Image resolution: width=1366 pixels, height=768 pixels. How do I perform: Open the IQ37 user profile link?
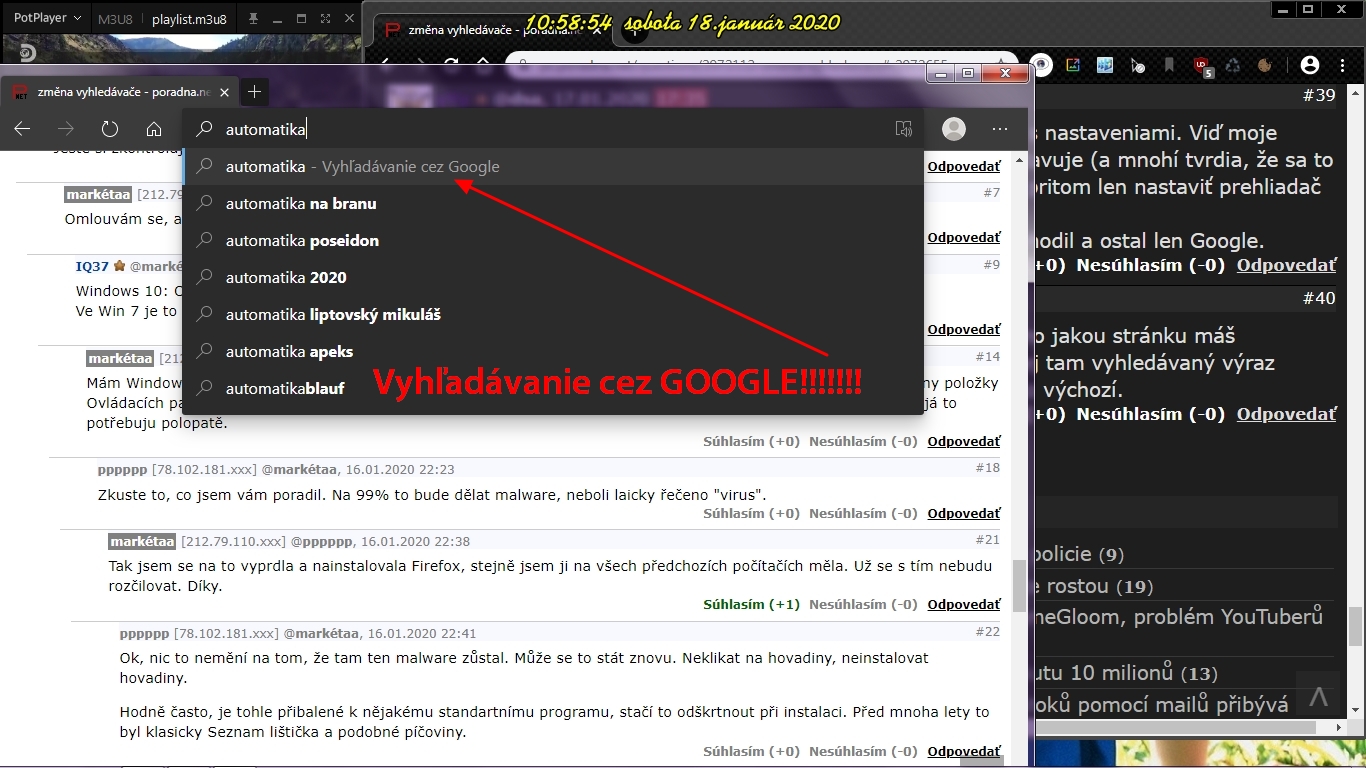pos(92,266)
